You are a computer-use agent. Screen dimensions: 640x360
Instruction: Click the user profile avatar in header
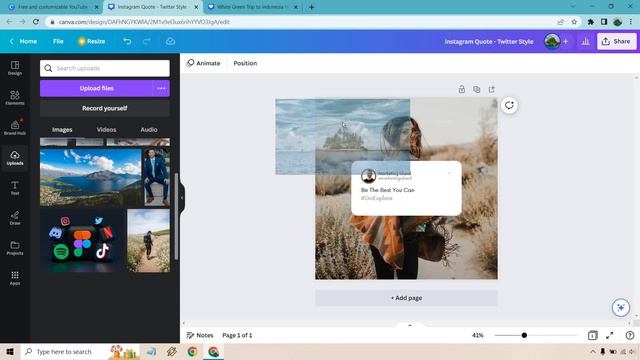coord(552,41)
